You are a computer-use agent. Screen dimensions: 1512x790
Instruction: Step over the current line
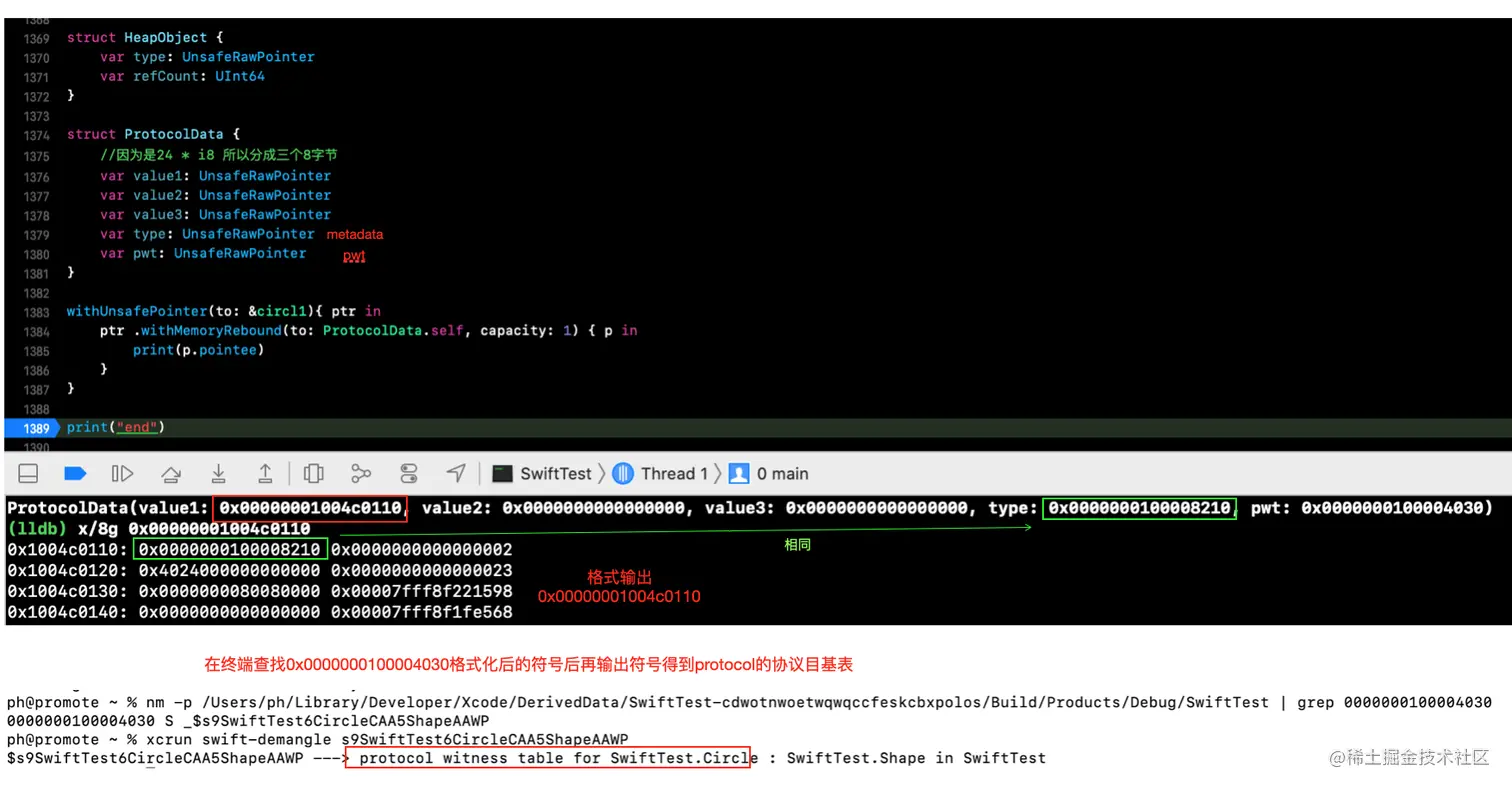171,473
